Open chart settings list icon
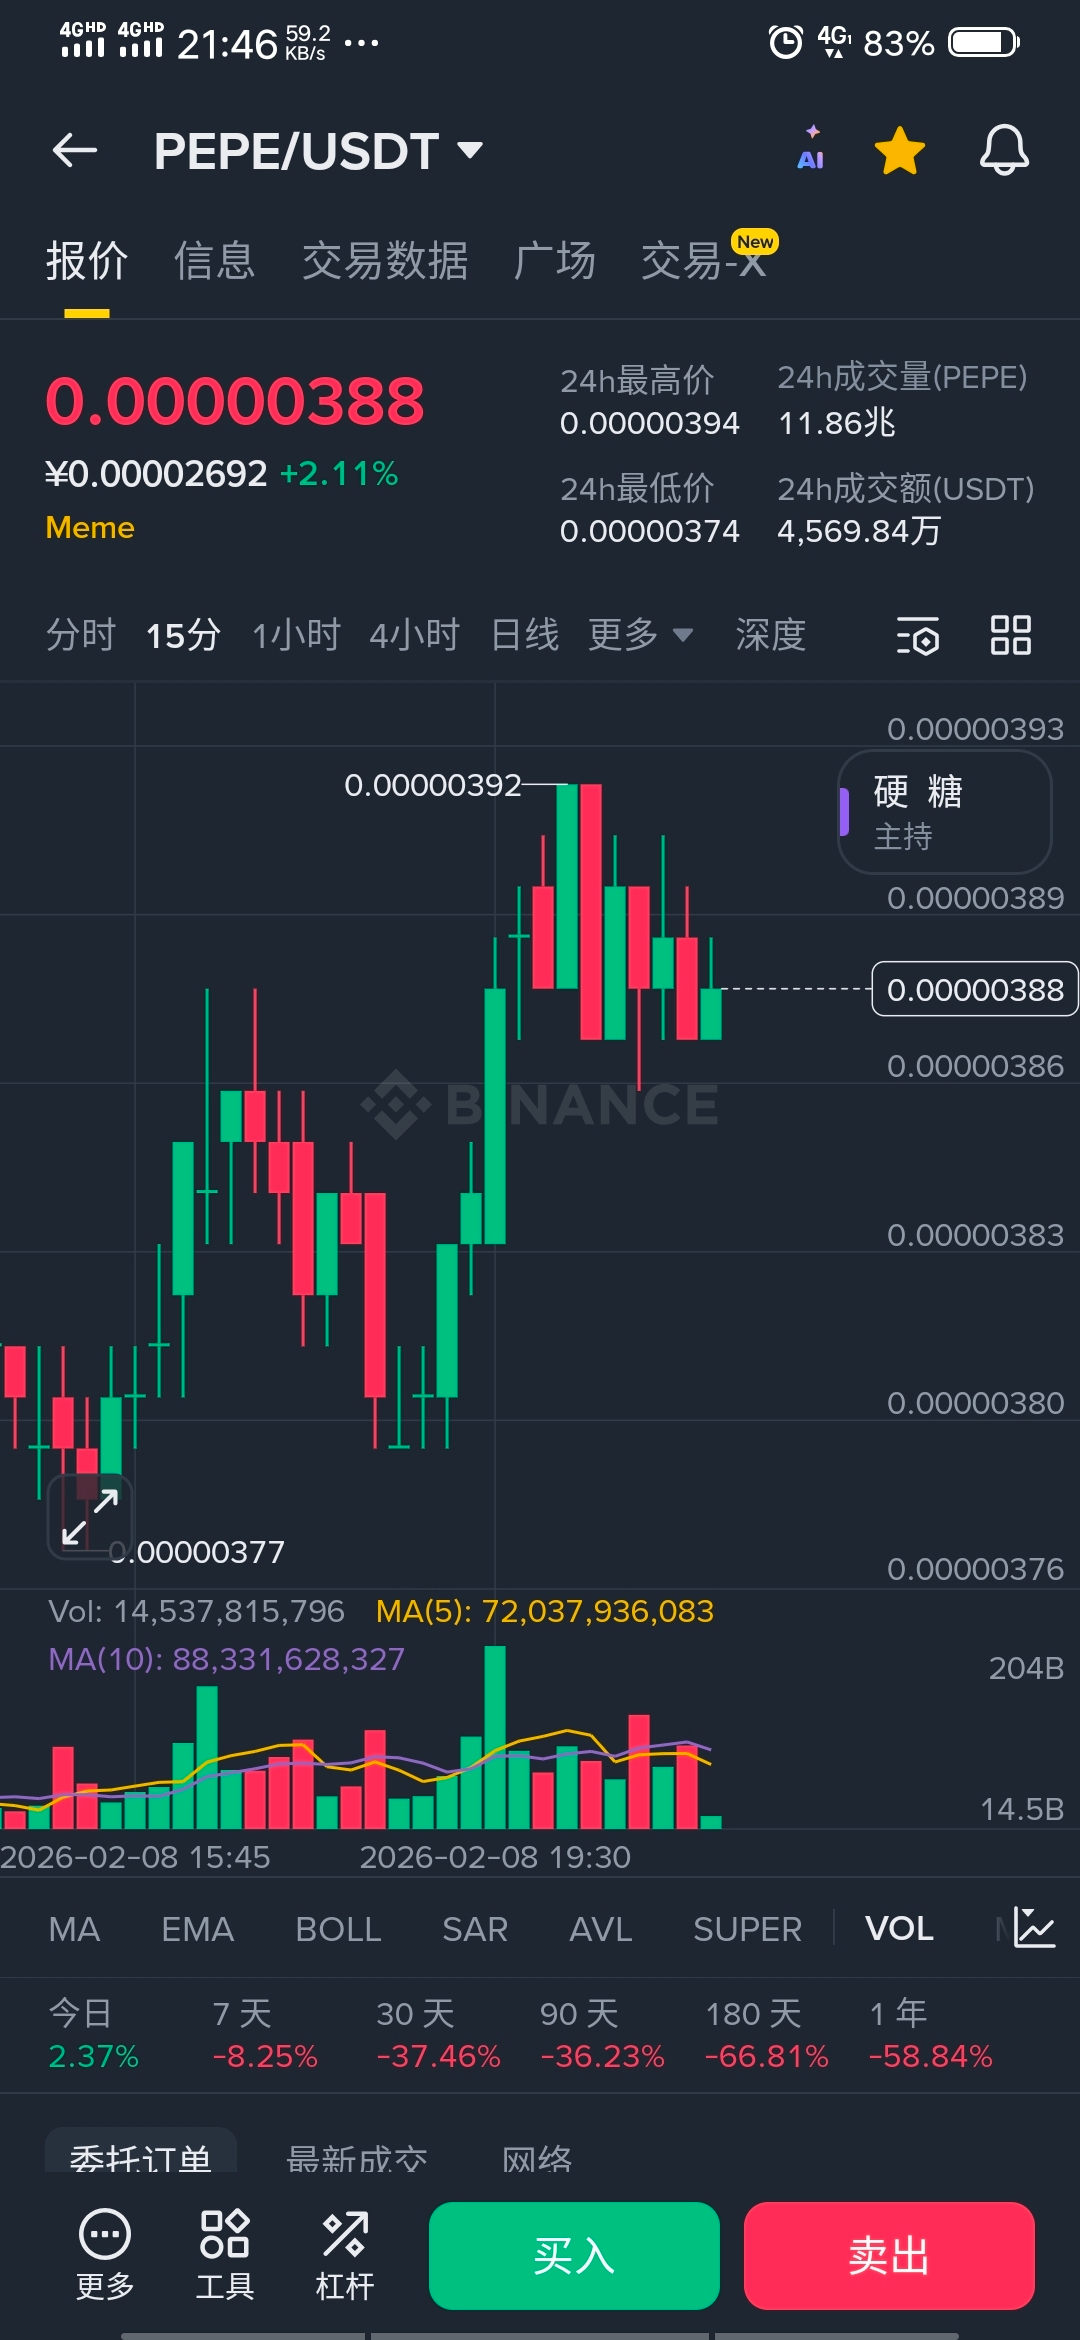The width and height of the screenshot is (1080, 2340). [917, 635]
